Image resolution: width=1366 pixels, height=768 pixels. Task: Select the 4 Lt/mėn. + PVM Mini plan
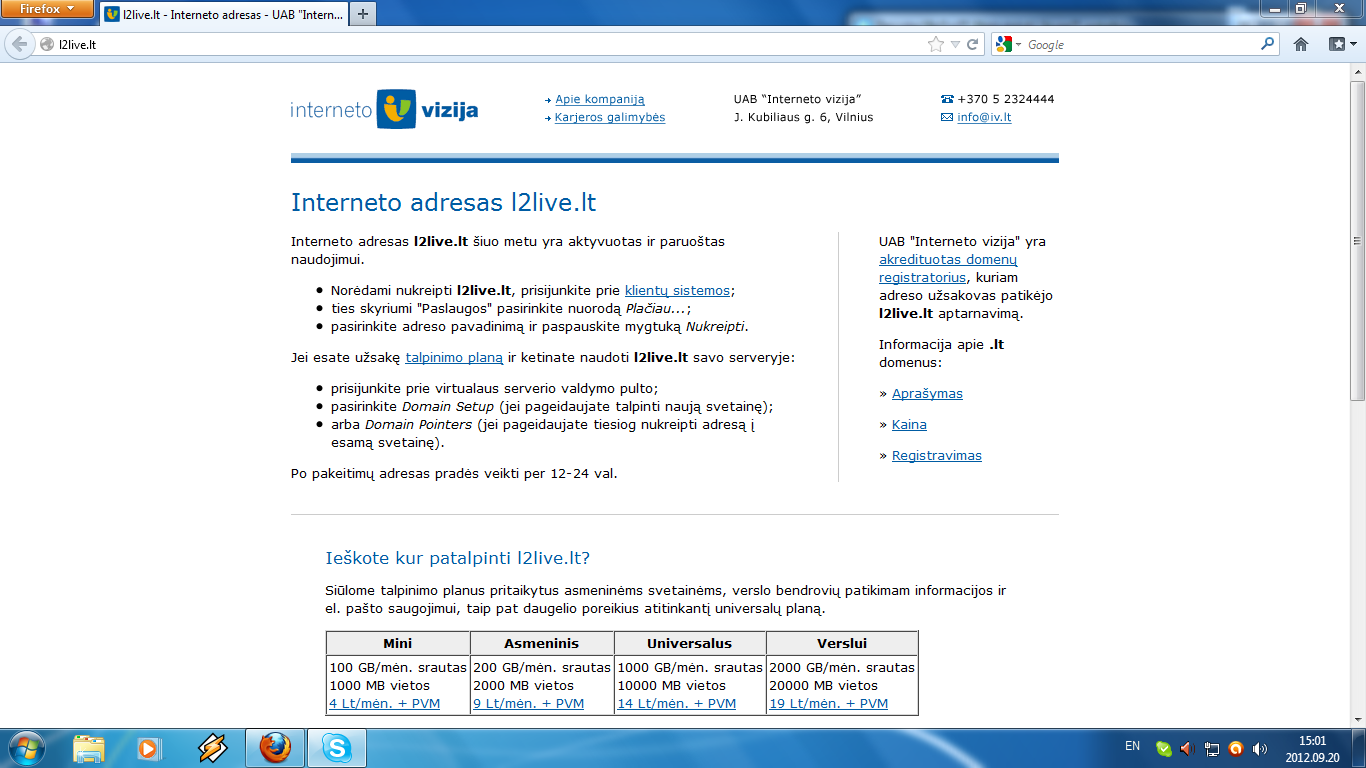(x=385, y=704)
